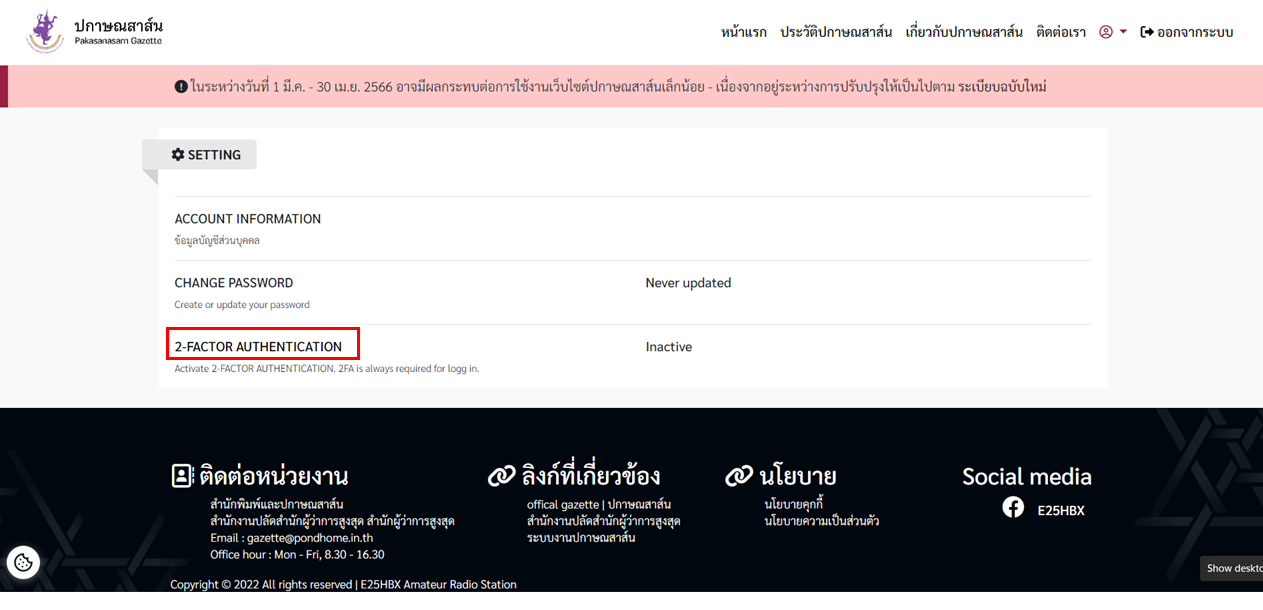1263x610 pixels.
Task: Click the contact card icon beside ติดต่อหน่วยงาน
Action: tap(180, 476)
